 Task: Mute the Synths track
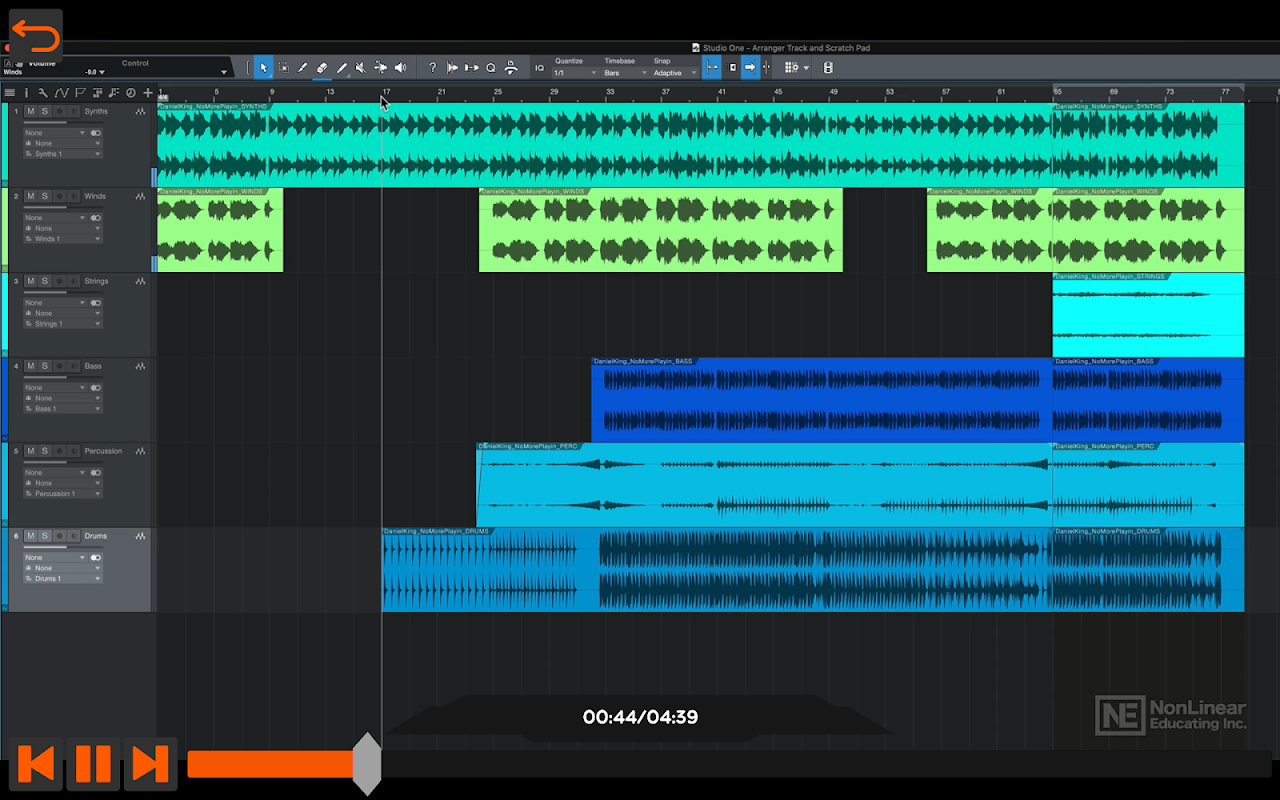30,112
